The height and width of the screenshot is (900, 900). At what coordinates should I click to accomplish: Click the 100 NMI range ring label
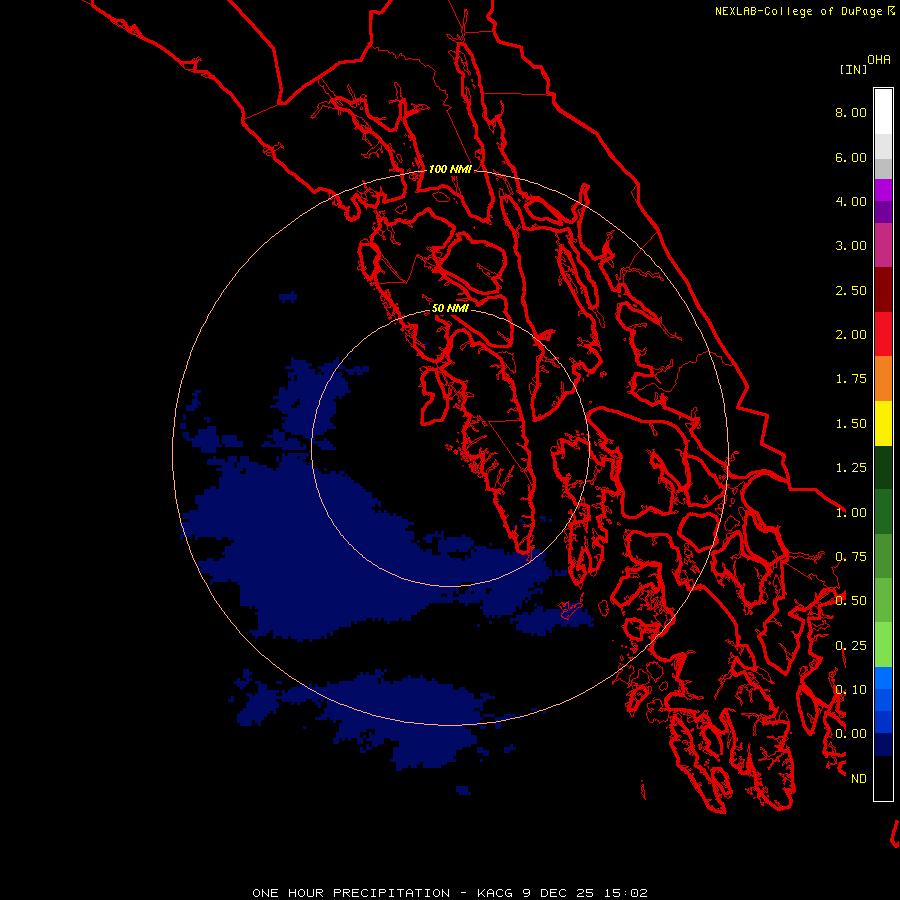450,169
